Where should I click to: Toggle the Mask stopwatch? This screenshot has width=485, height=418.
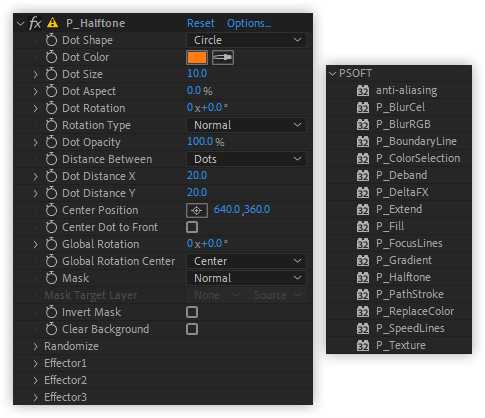coord(51,278)
